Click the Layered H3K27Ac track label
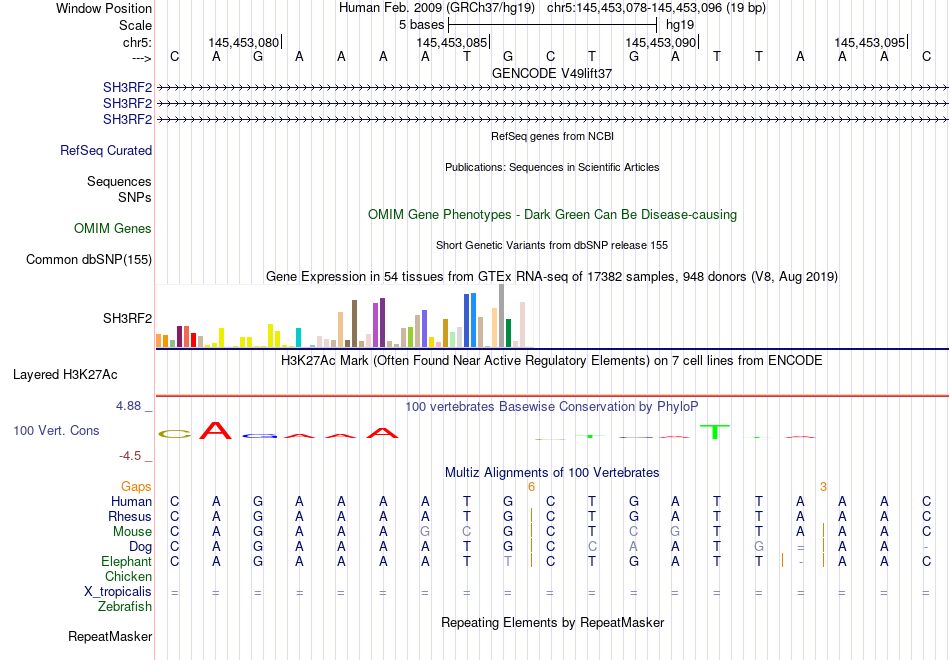 [x=65, y=375]
